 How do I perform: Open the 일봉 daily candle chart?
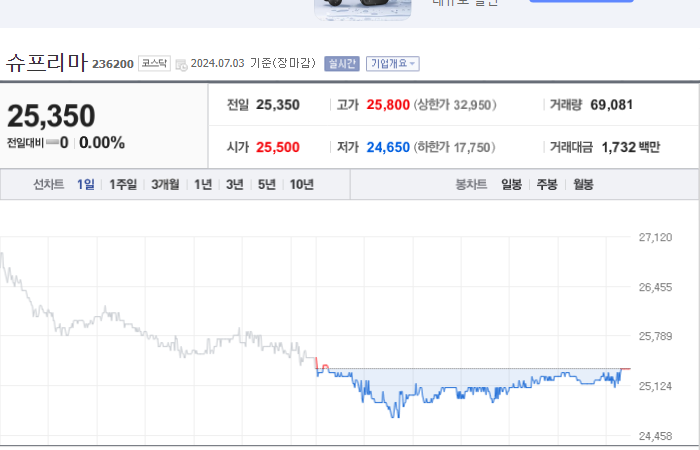pyautogui.click(x=511, y=184)
